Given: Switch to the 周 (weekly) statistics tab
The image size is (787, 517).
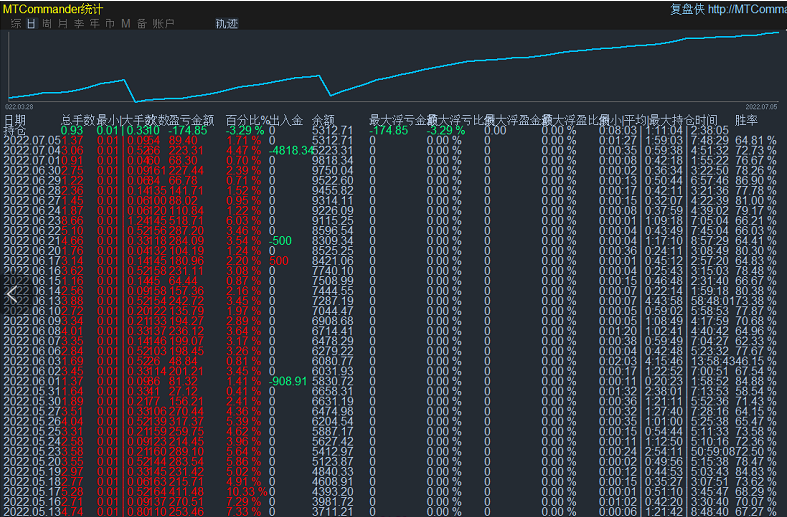Looking at the screenshot, I should tap(47, 23).
